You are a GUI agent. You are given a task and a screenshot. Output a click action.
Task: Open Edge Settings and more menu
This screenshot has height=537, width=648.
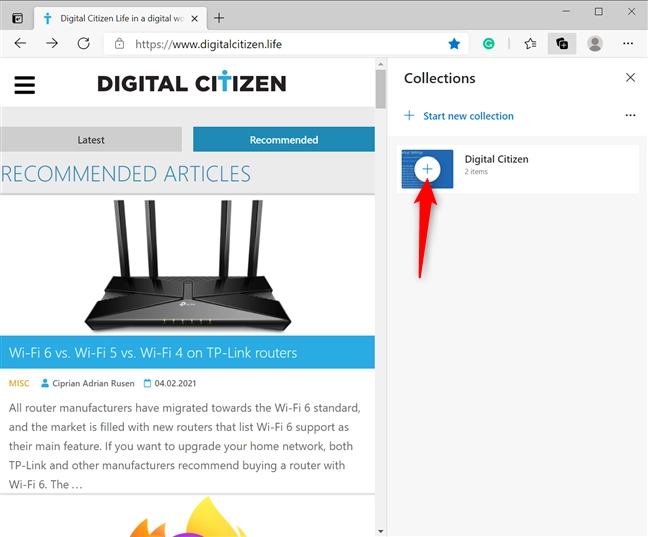click(628, 43)
